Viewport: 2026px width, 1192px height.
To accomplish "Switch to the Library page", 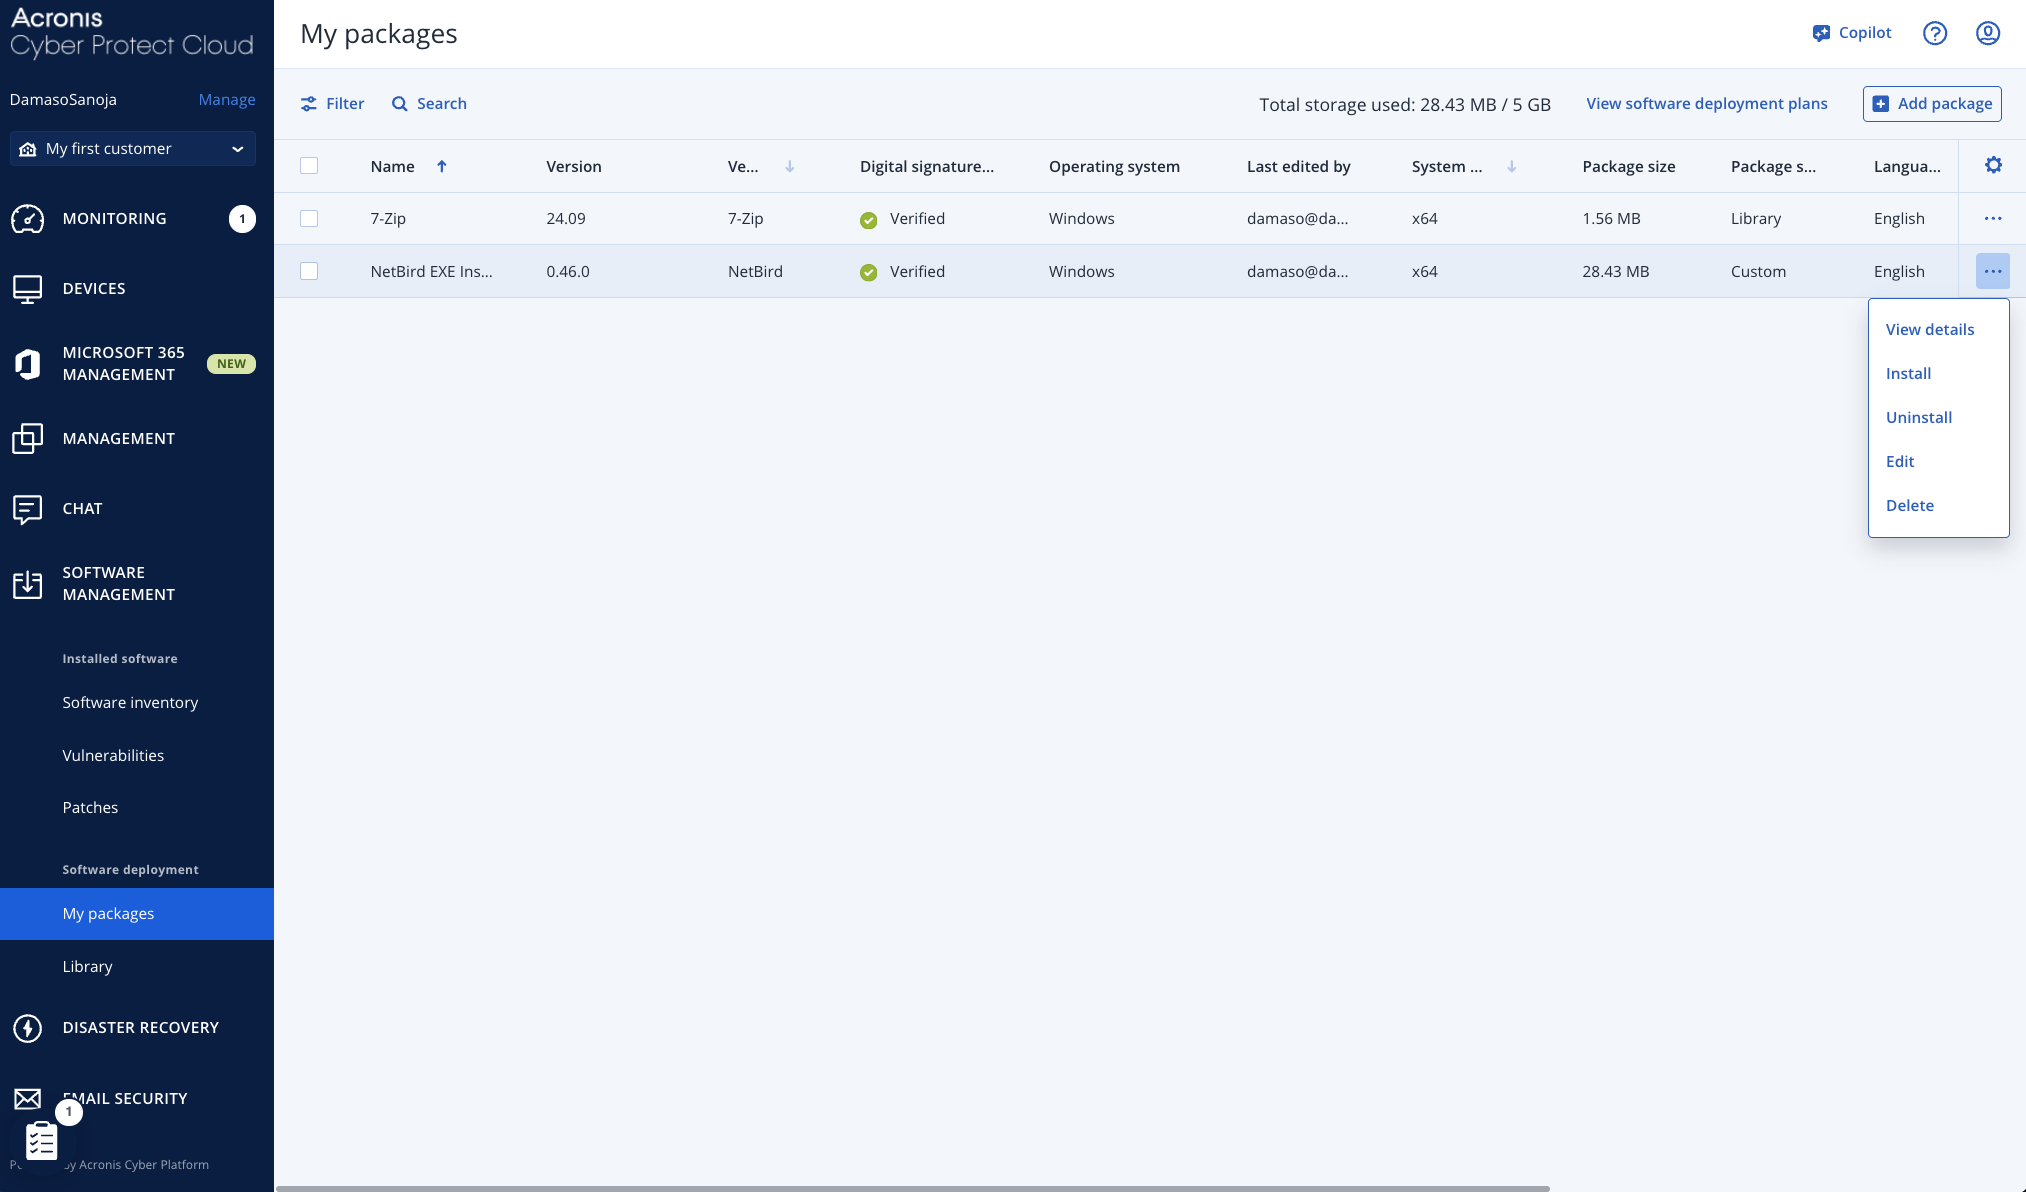I will click(87, 966).
